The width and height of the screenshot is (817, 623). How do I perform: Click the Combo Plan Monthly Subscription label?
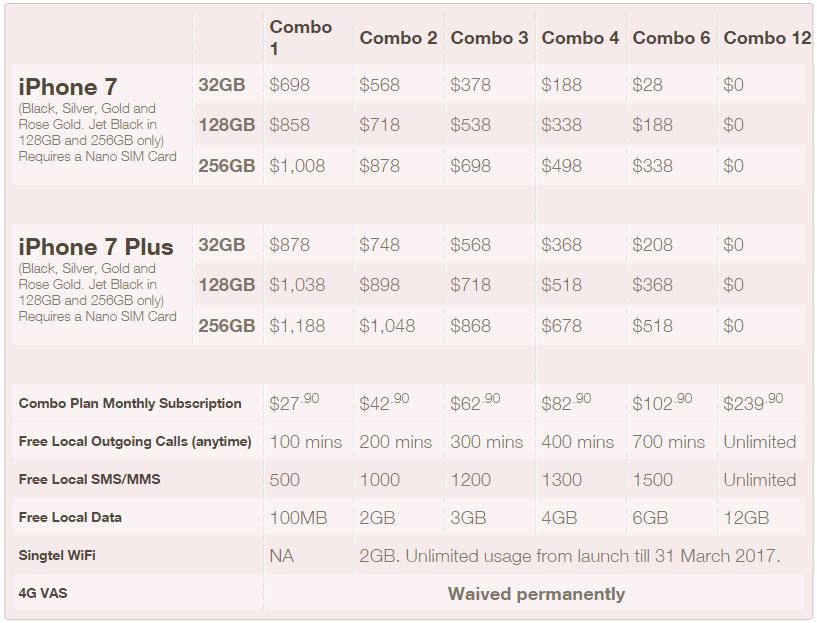pos(130,403)
